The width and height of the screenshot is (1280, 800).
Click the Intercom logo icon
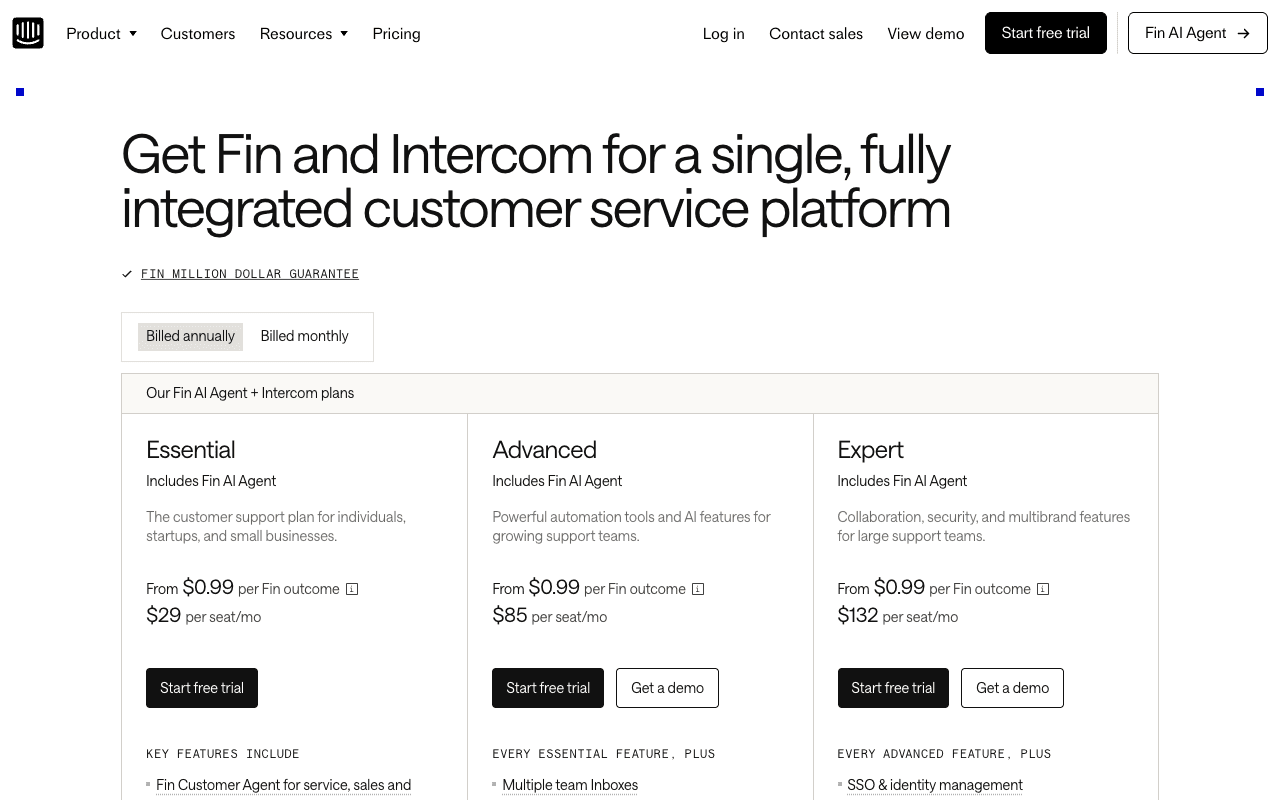[28, 33]
